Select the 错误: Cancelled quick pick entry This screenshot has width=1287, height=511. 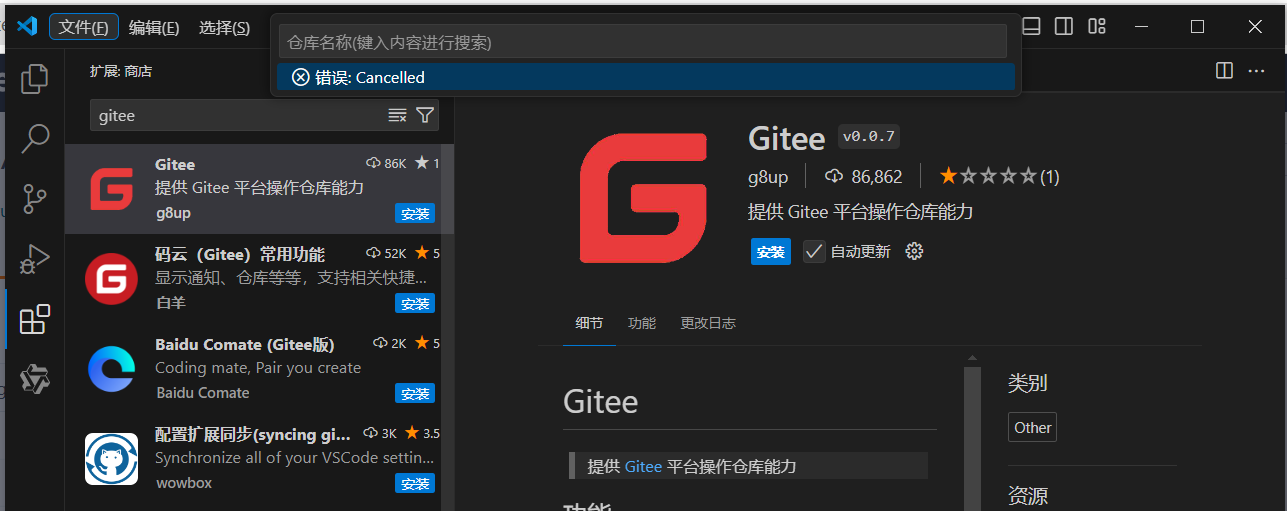(x=646, y=77)
